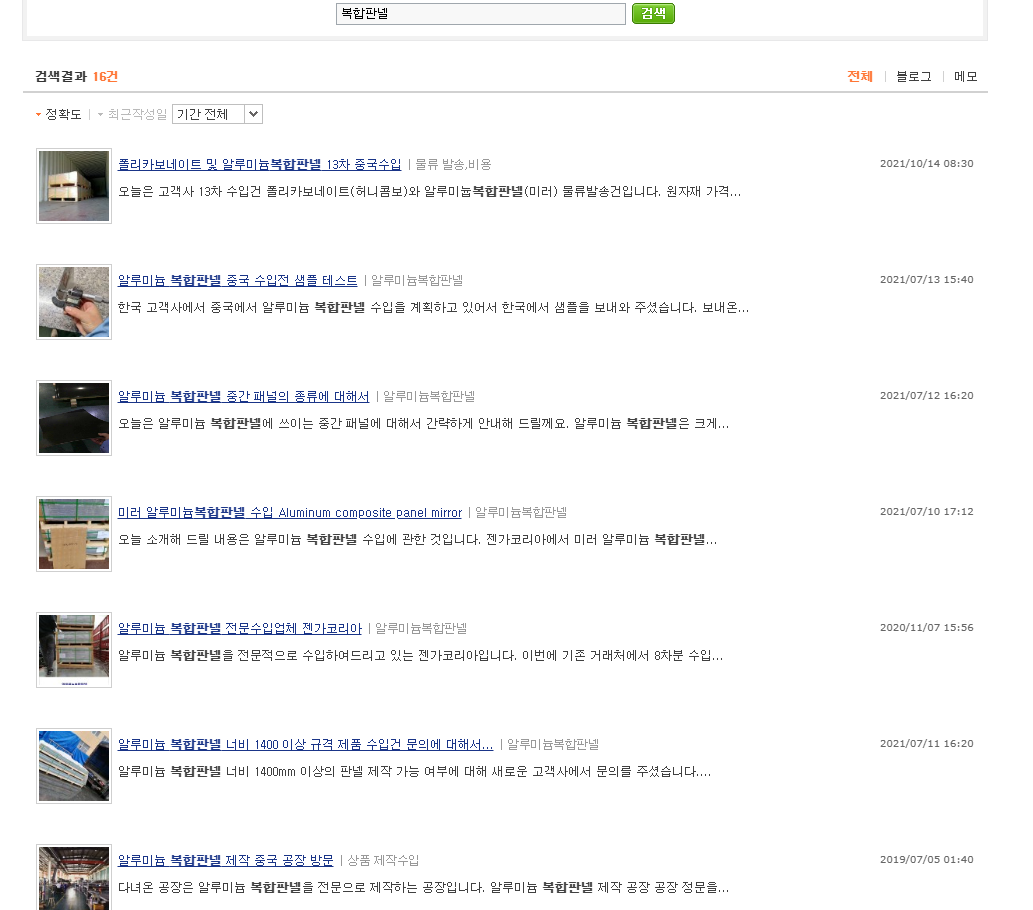Open thumbnail of 전문수입업체 젠가코리아 post
The height and width of the screenshot is (910, 1033).
(x=74, y=650)
